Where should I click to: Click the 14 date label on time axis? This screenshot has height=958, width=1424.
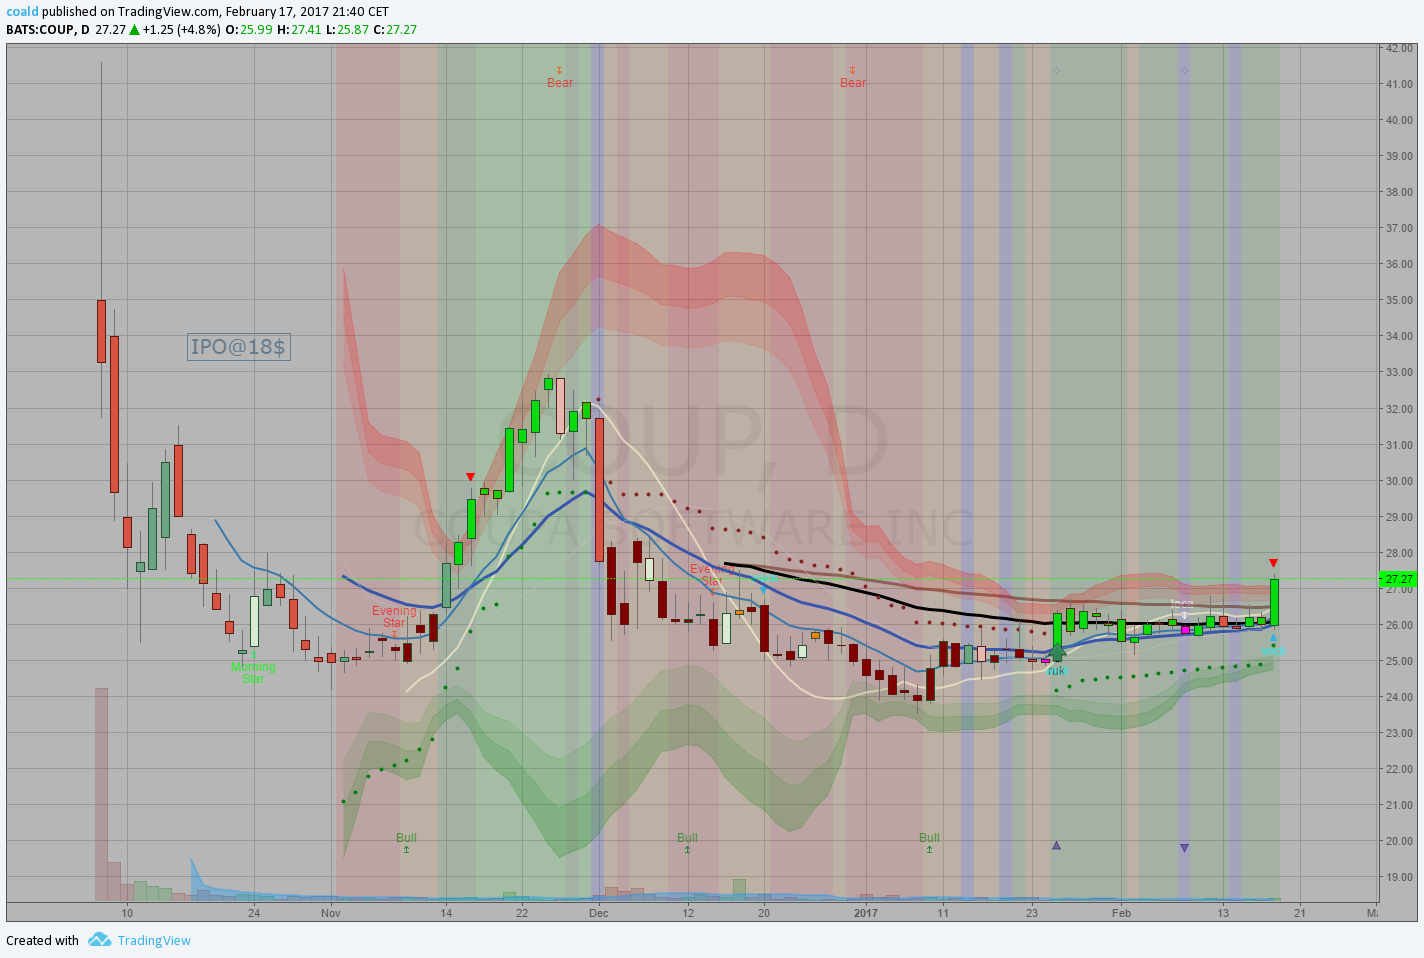446,913
